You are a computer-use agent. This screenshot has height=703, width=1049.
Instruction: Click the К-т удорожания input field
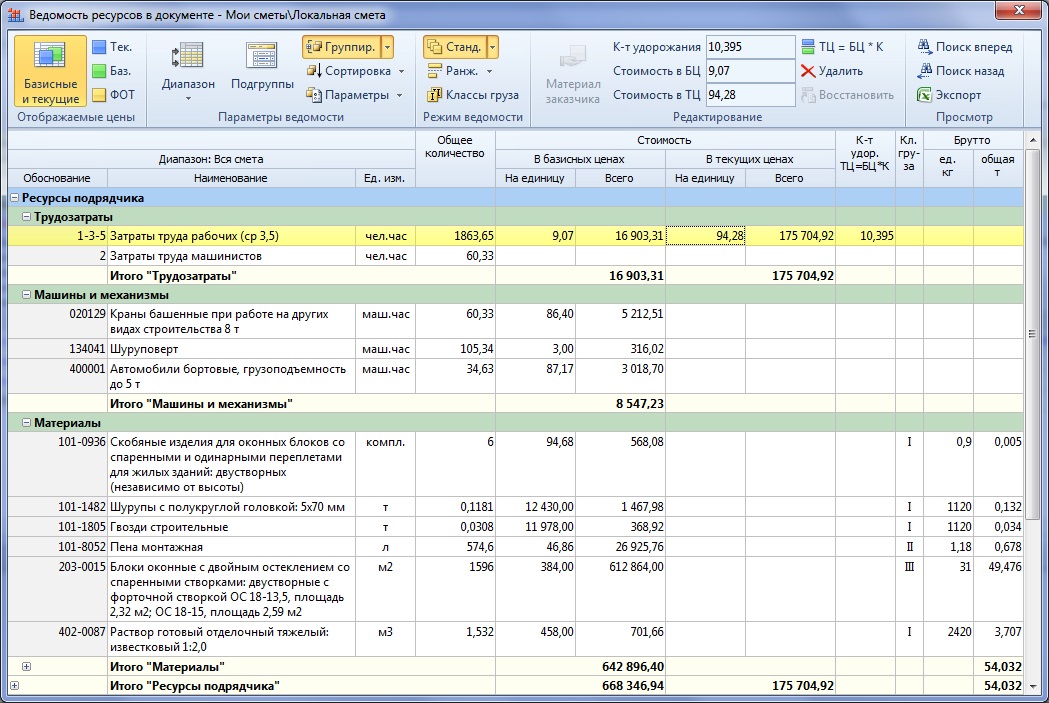749,47
